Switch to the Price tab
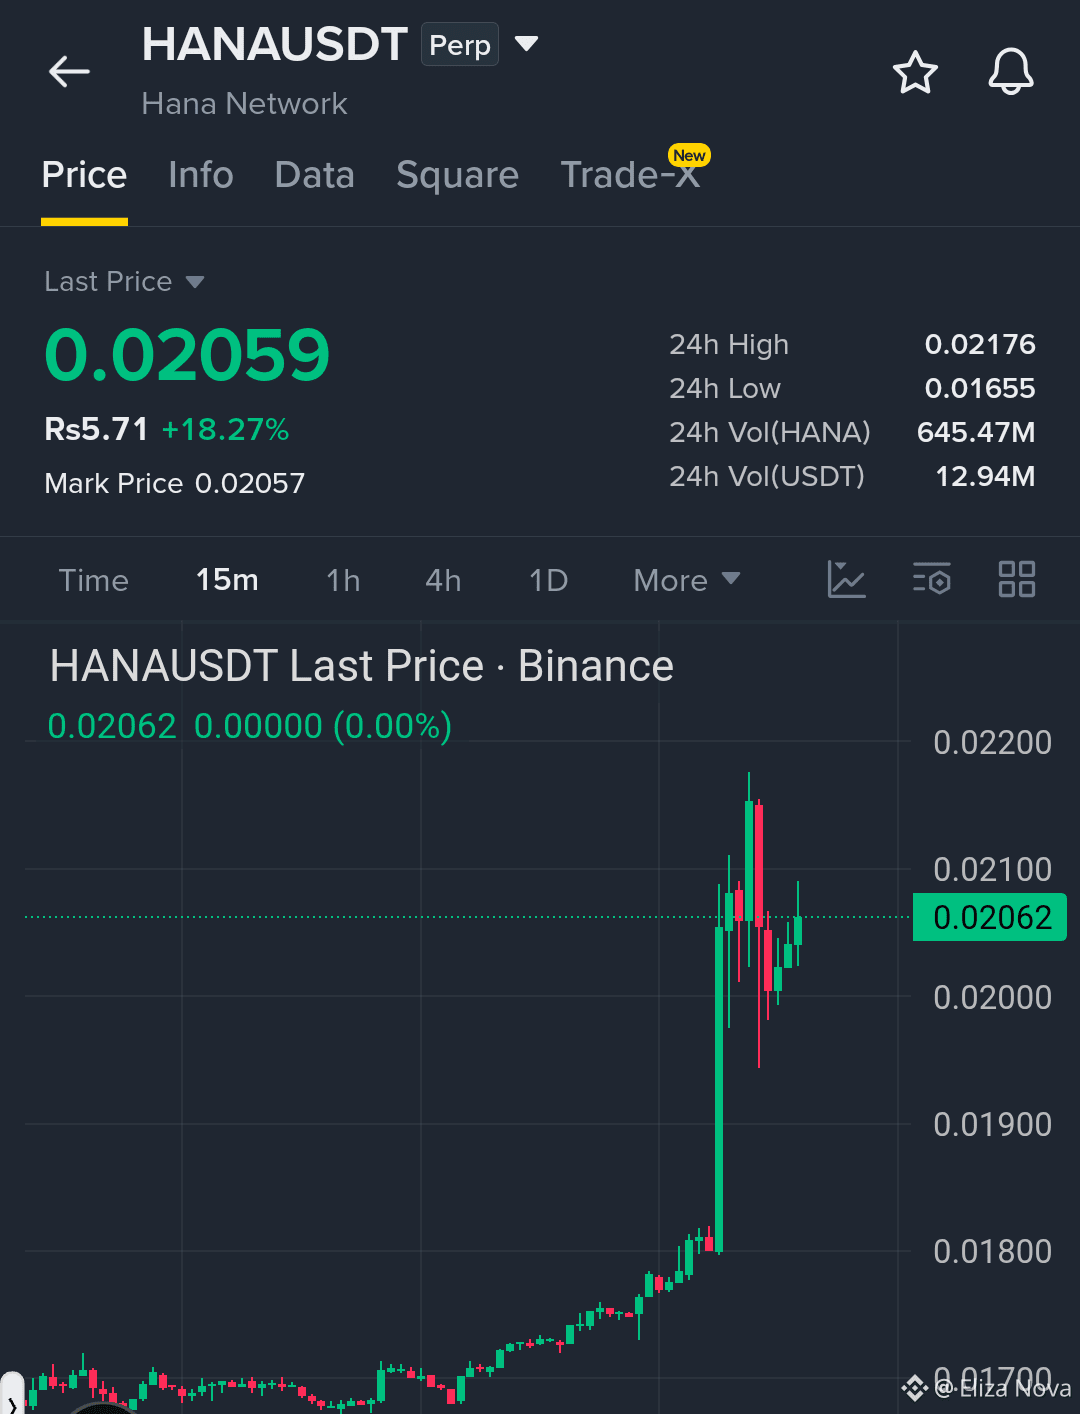The height and width of the screenshot is (1414, 1080). coord(84,175)
